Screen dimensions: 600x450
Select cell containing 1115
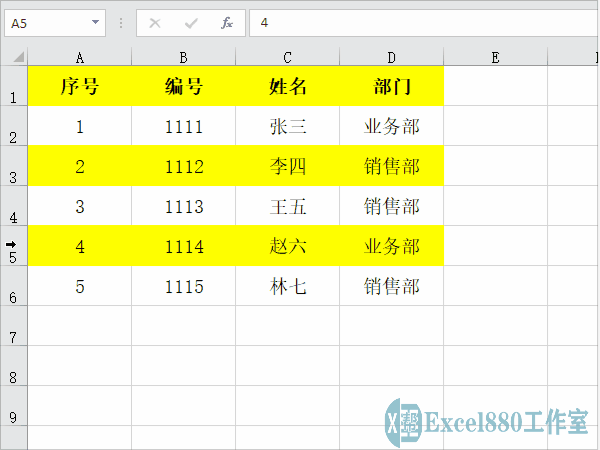coord(184,286)
